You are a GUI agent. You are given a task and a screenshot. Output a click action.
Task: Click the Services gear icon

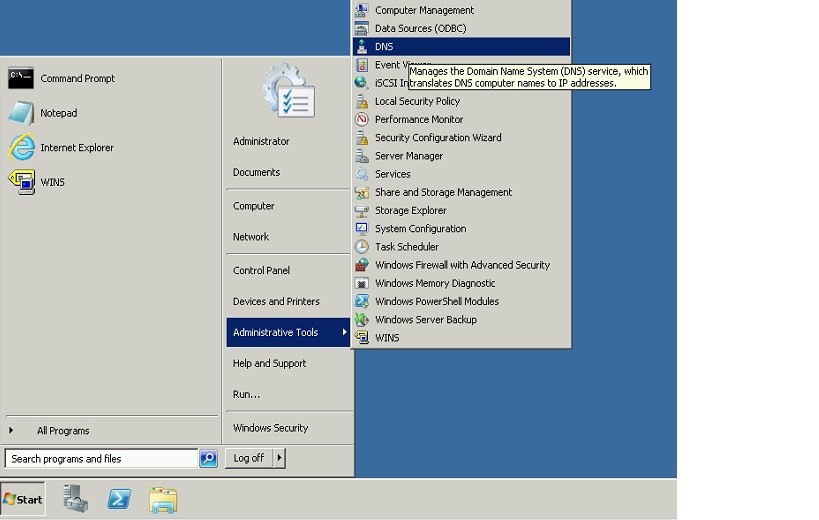(361, 174)
